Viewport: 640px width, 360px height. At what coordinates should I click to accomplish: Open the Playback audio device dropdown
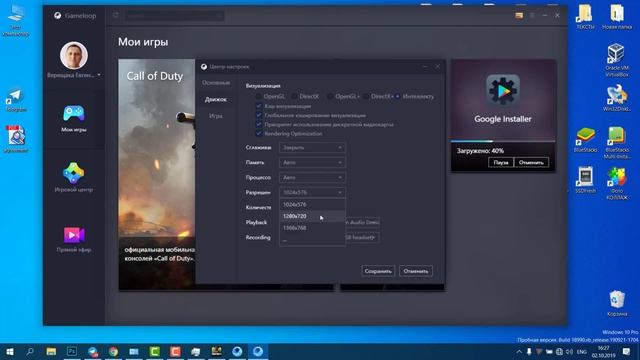[x=363, y=222]
